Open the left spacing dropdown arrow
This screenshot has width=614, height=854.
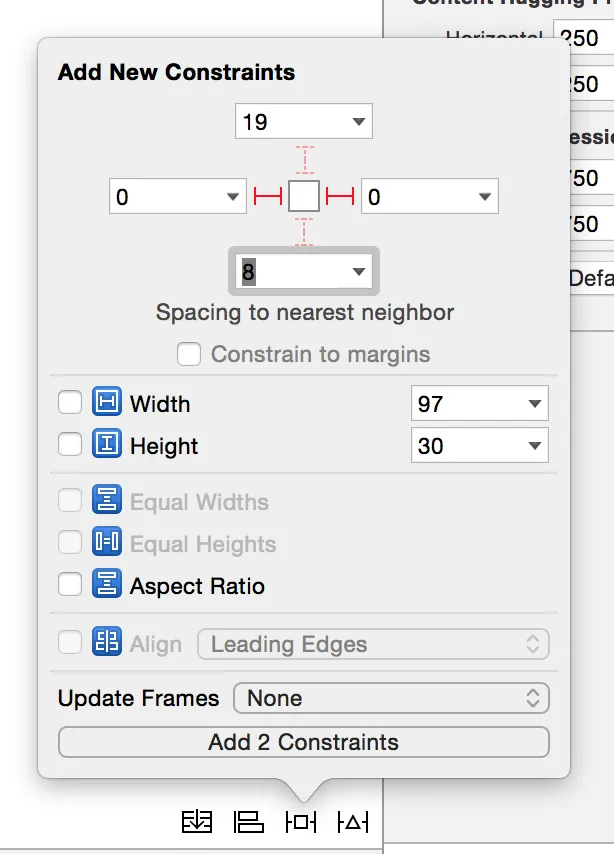[x=233, y=197]
